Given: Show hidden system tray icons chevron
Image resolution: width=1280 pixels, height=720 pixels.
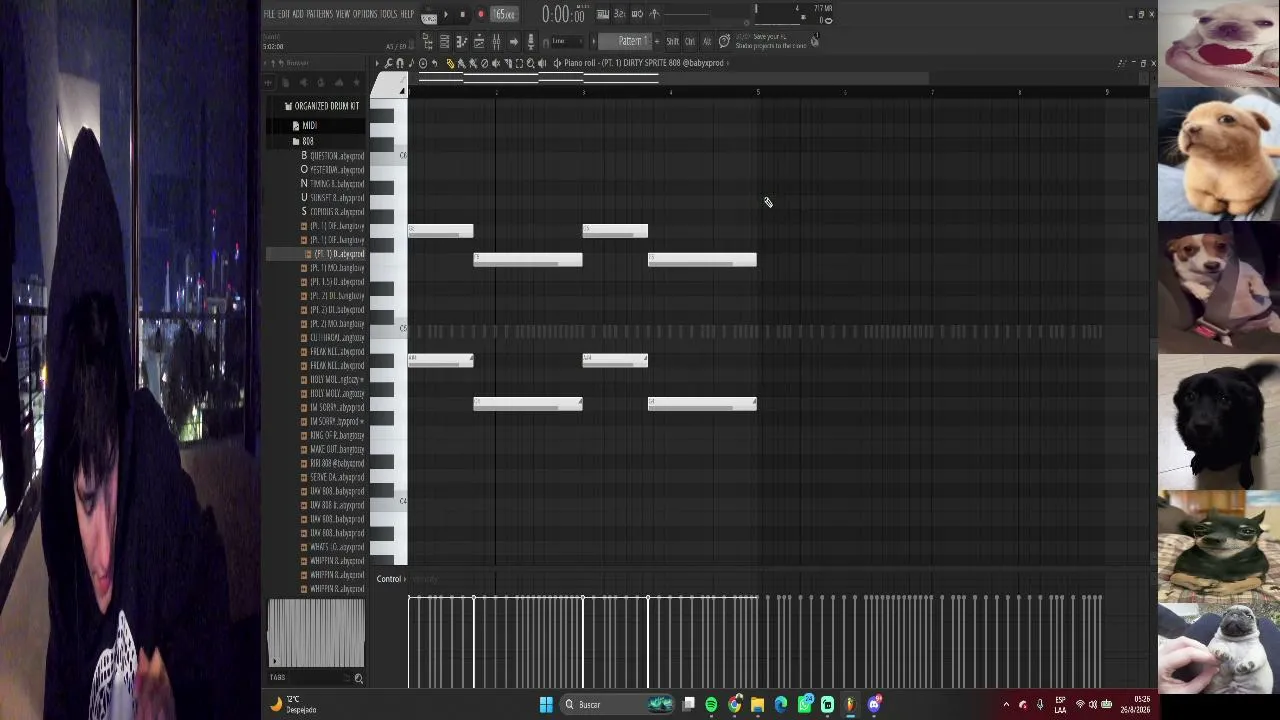Looking at the screenshot, I should coord(1006,705).
